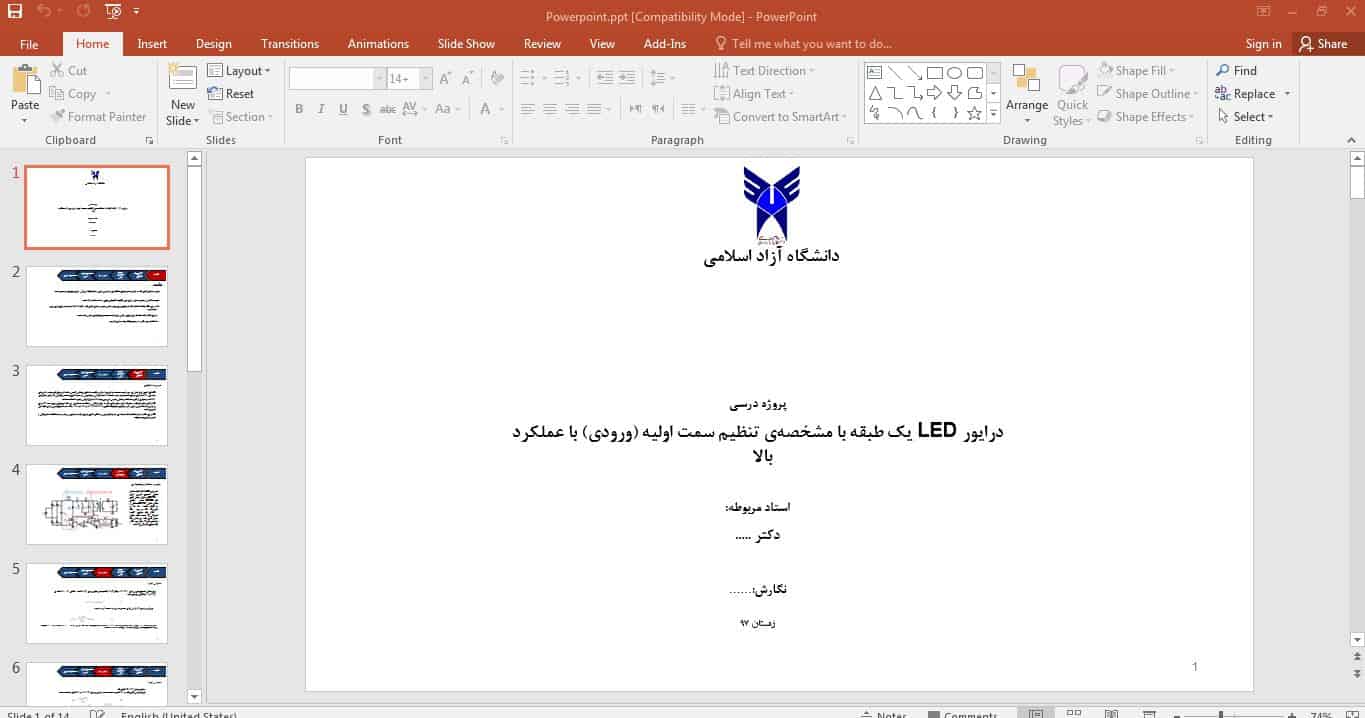
Task: Open Clipboard dialog launcher
Action: [149, 141]
